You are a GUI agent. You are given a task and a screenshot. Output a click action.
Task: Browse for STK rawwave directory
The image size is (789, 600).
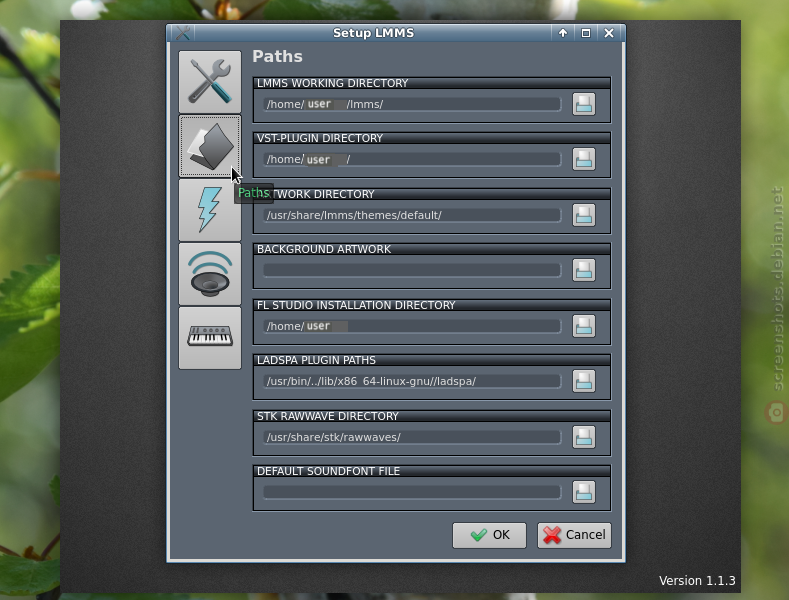point(584,437)
